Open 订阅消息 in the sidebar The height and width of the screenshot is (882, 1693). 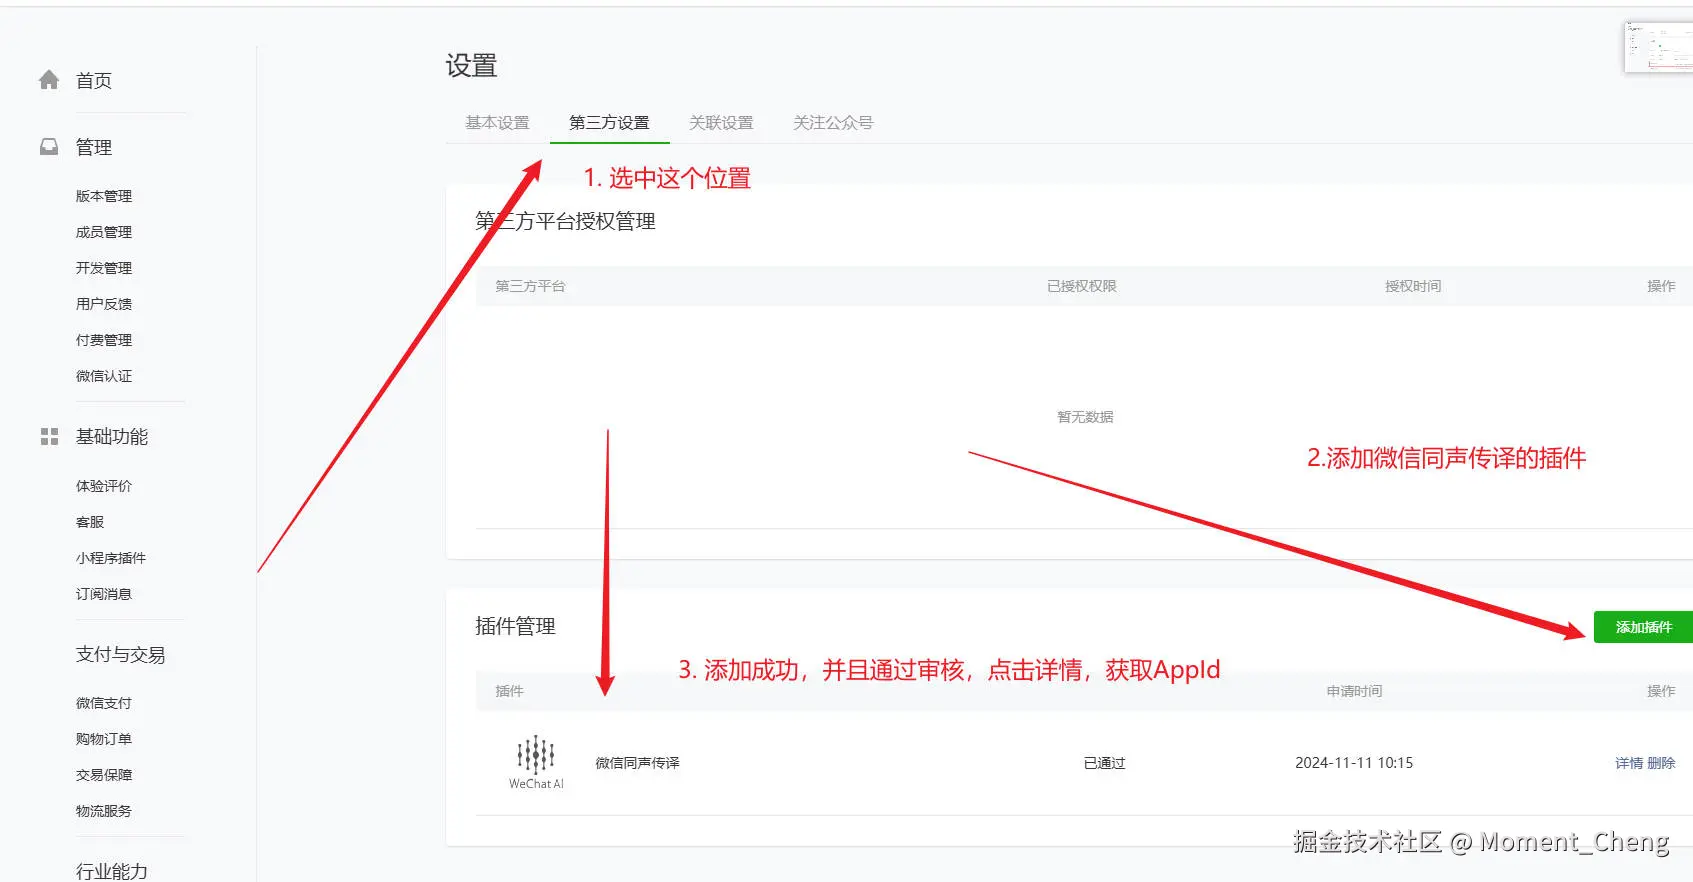[104, 594]
